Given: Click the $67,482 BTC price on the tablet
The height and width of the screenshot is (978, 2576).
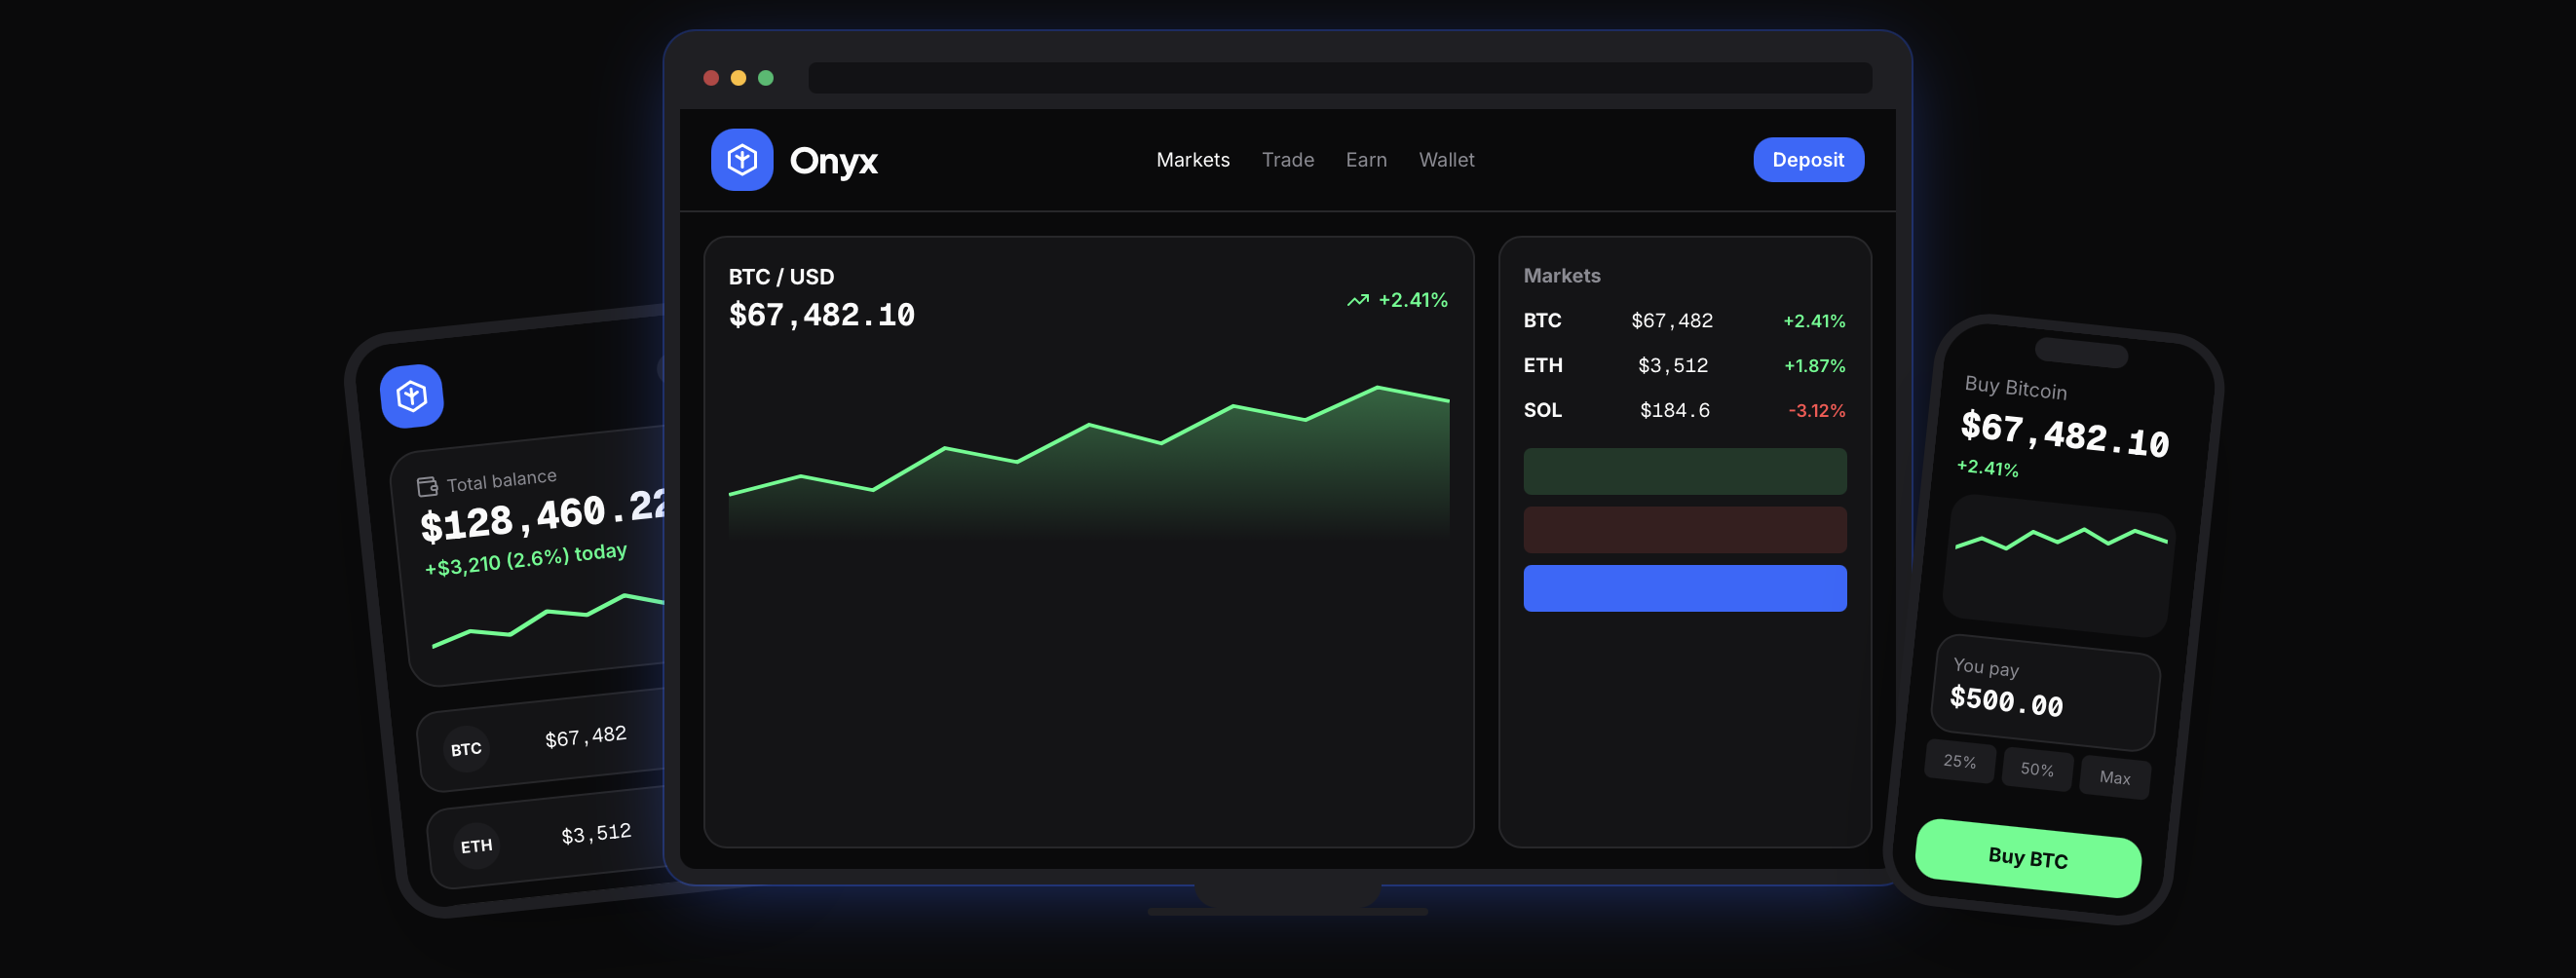Looking at the screenshot, I should pos(585,737).
